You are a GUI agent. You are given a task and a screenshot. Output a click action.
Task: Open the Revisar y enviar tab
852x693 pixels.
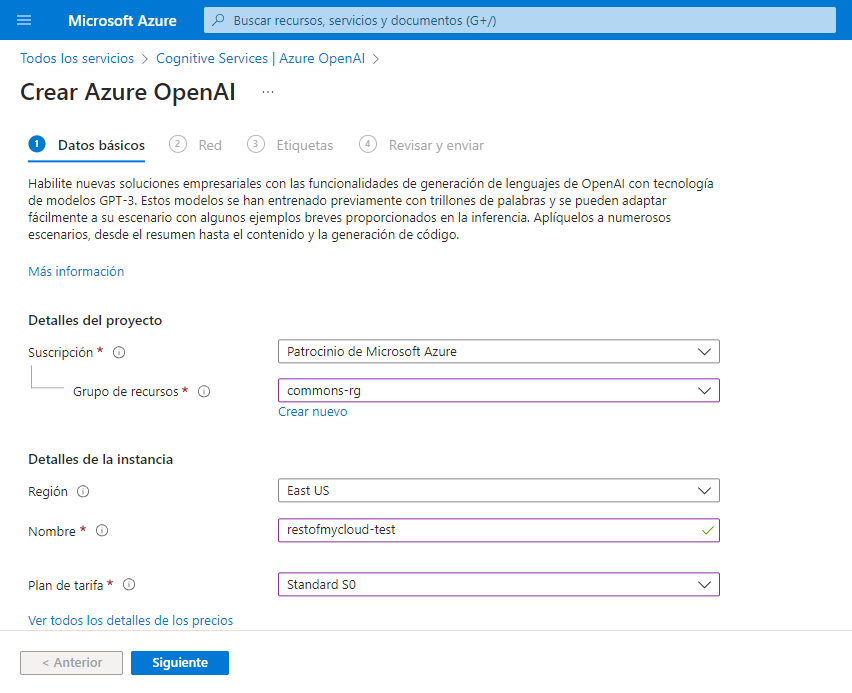coord(421,145)
